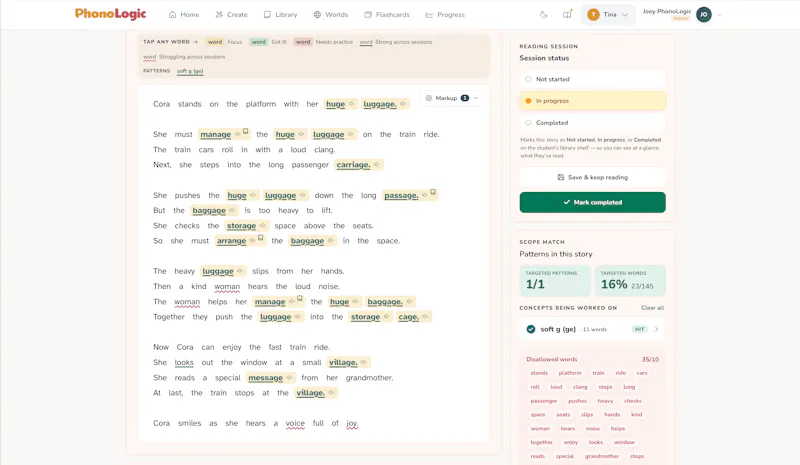Tap the highlighted word 'carriage.'

[x=353, y=165]
